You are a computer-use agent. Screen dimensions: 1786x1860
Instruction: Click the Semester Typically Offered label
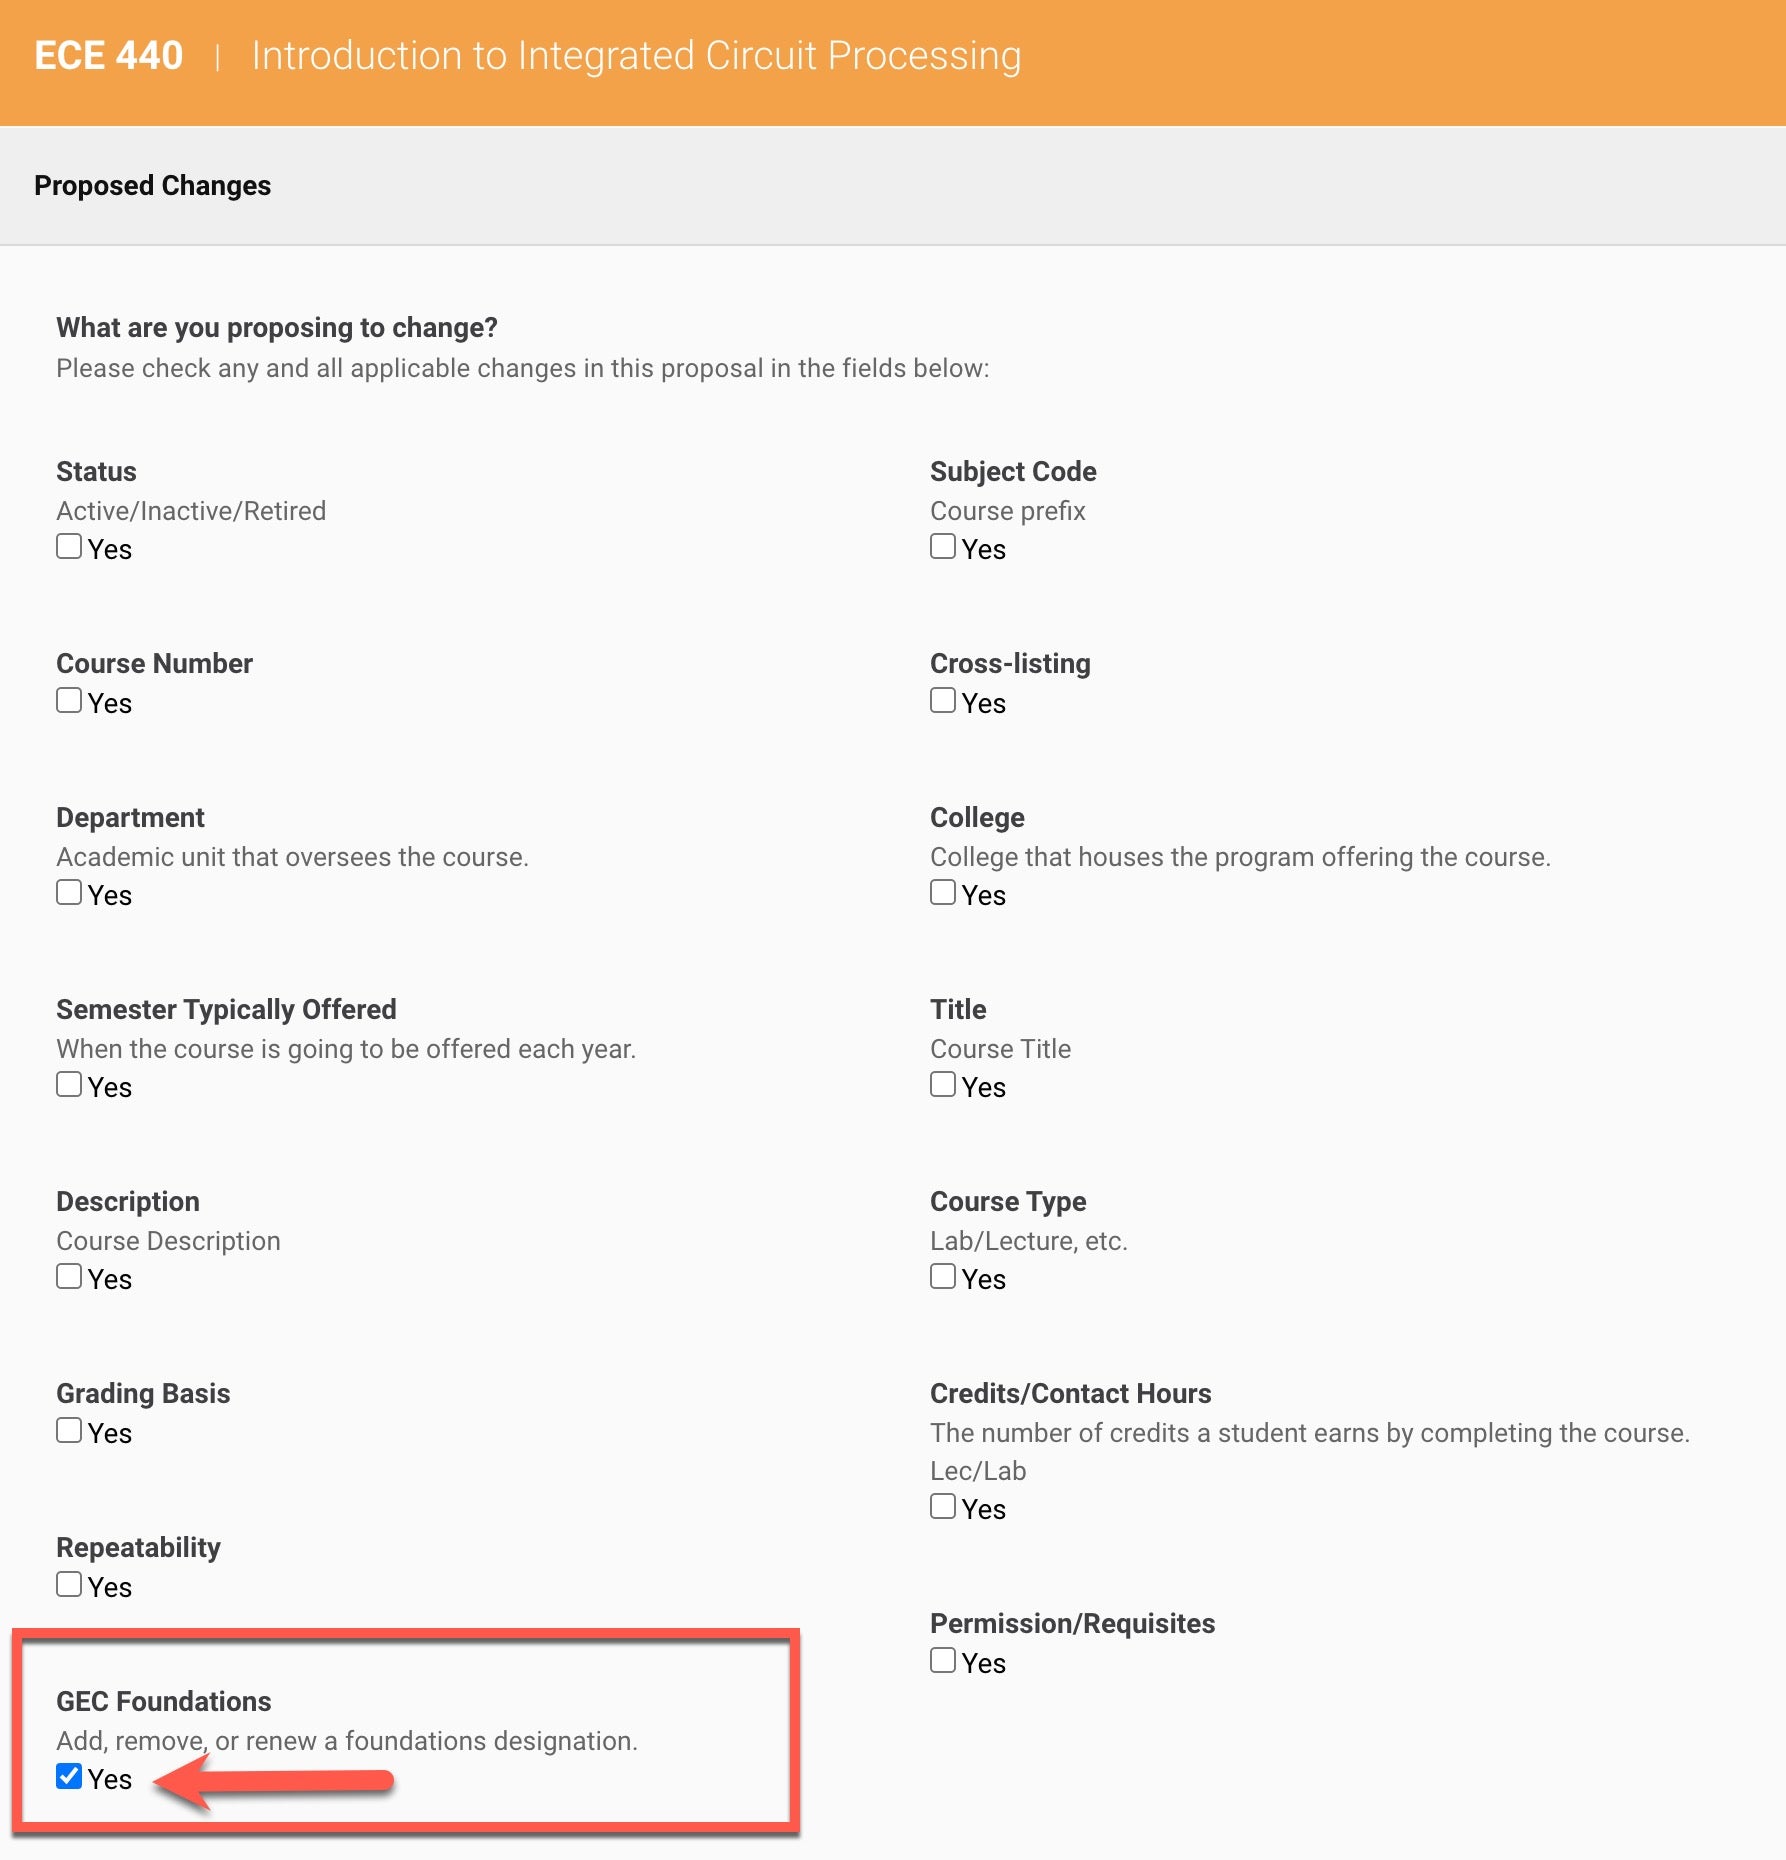(x=226, y=1010)
